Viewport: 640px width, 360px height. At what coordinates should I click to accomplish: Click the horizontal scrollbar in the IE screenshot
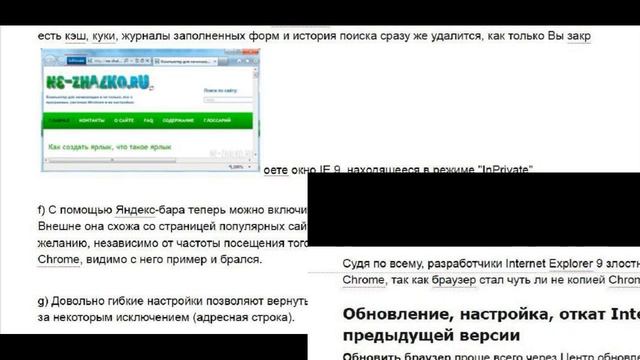tap(112, 160)
